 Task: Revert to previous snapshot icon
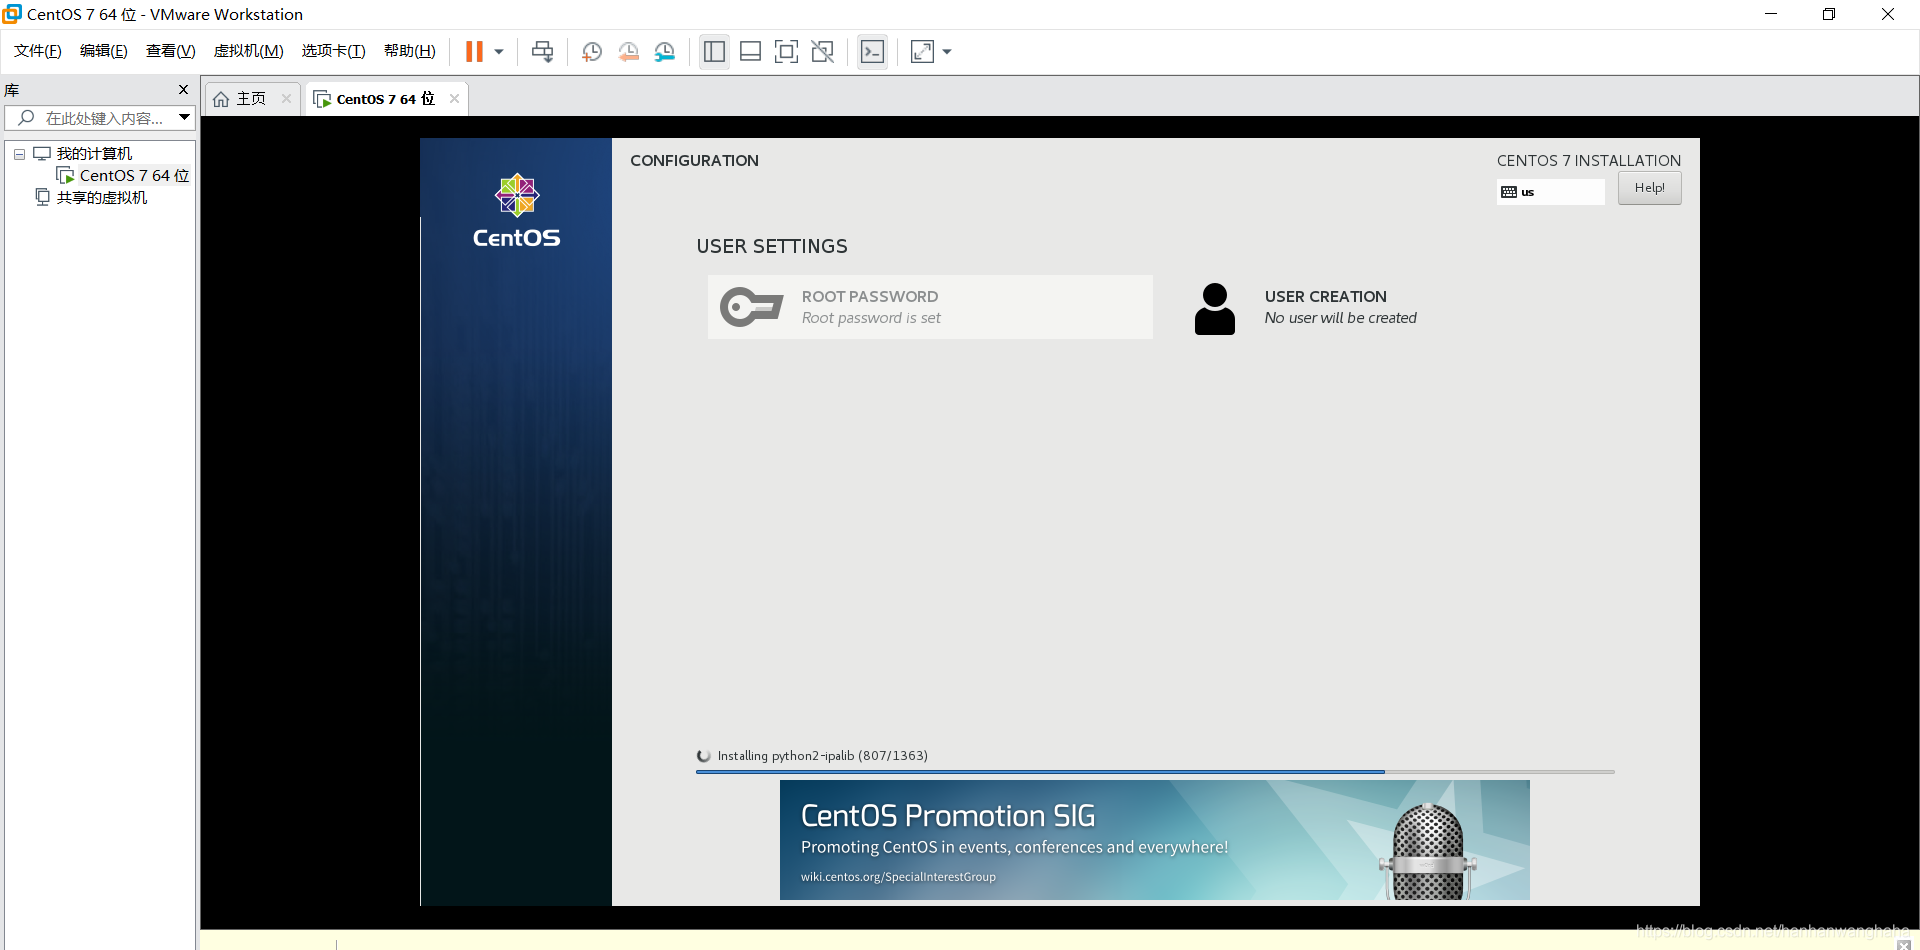pyautogui.click(x=629, y=52)
